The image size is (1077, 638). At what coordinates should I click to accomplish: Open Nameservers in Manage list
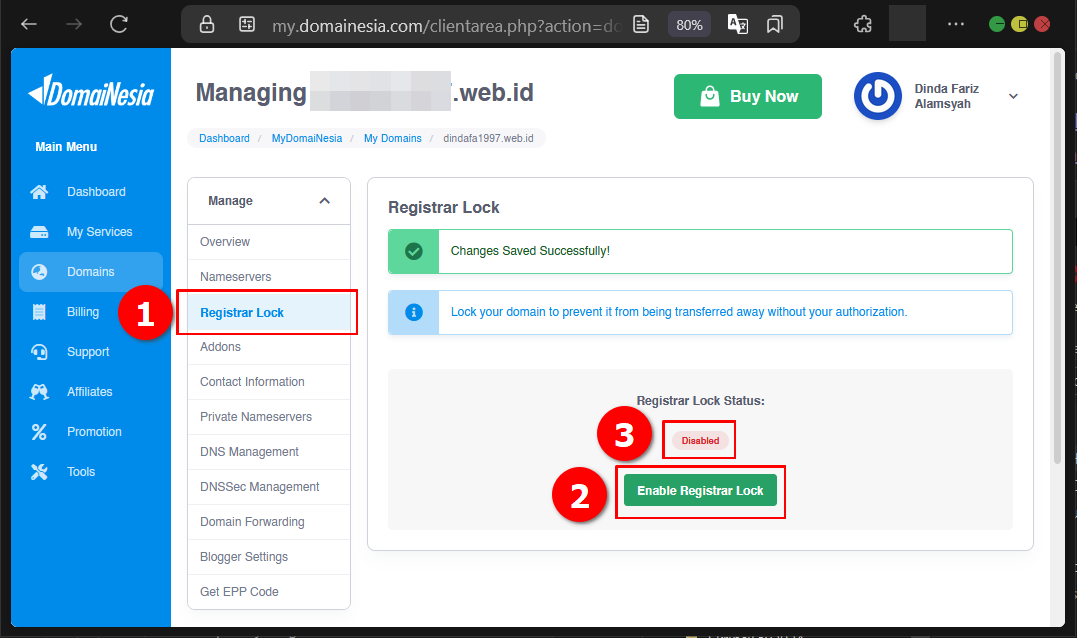269,277
